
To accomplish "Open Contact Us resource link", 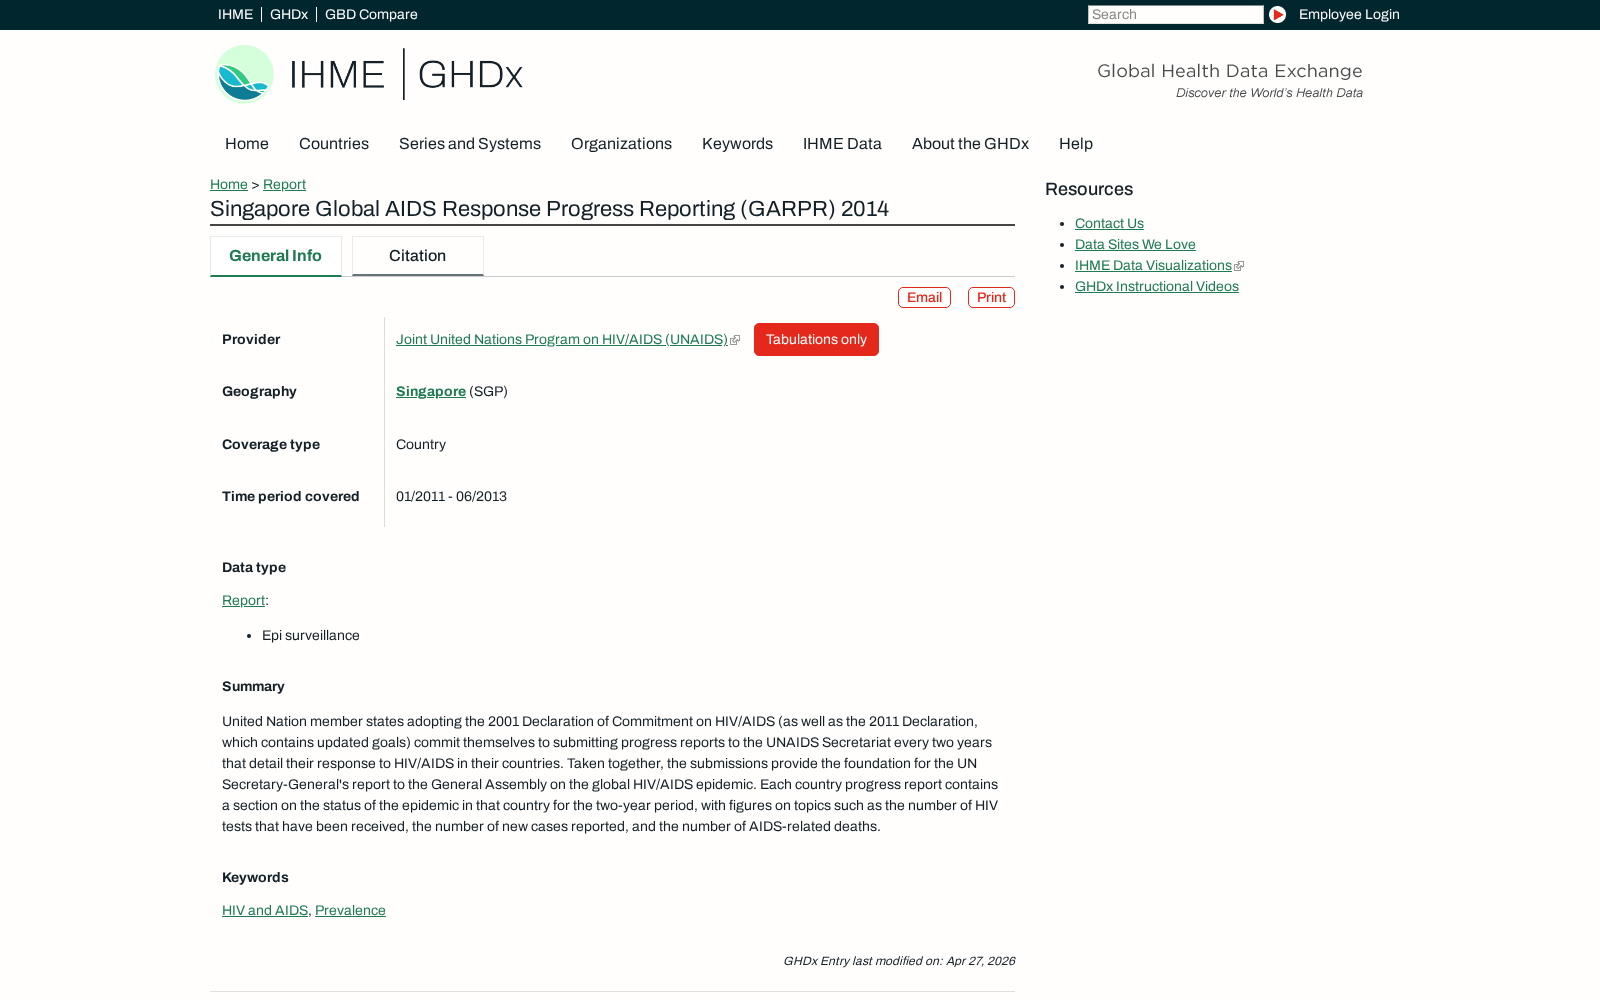I will click(1109, 224).
